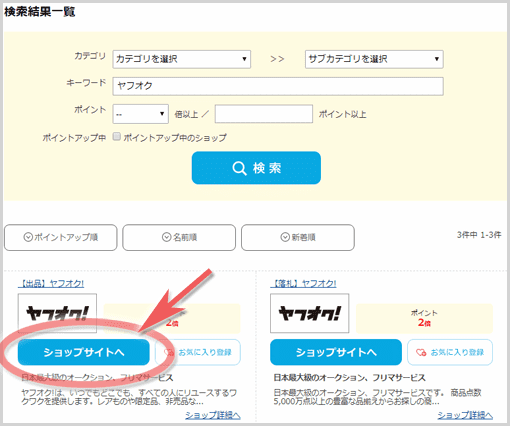Click the ポイント以上 minimum points field
The height and width of the screenshot is (426, 510).
coord(264,114)
